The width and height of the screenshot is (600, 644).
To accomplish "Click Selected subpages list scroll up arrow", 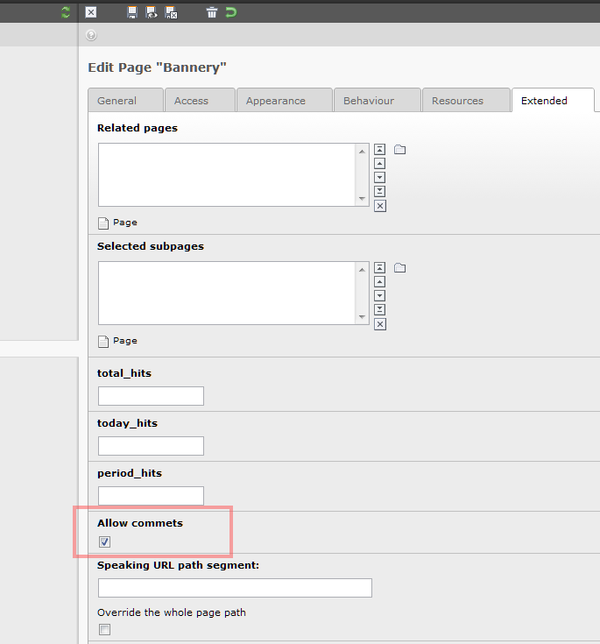I will pyautogui.click(x=362, y=270).
